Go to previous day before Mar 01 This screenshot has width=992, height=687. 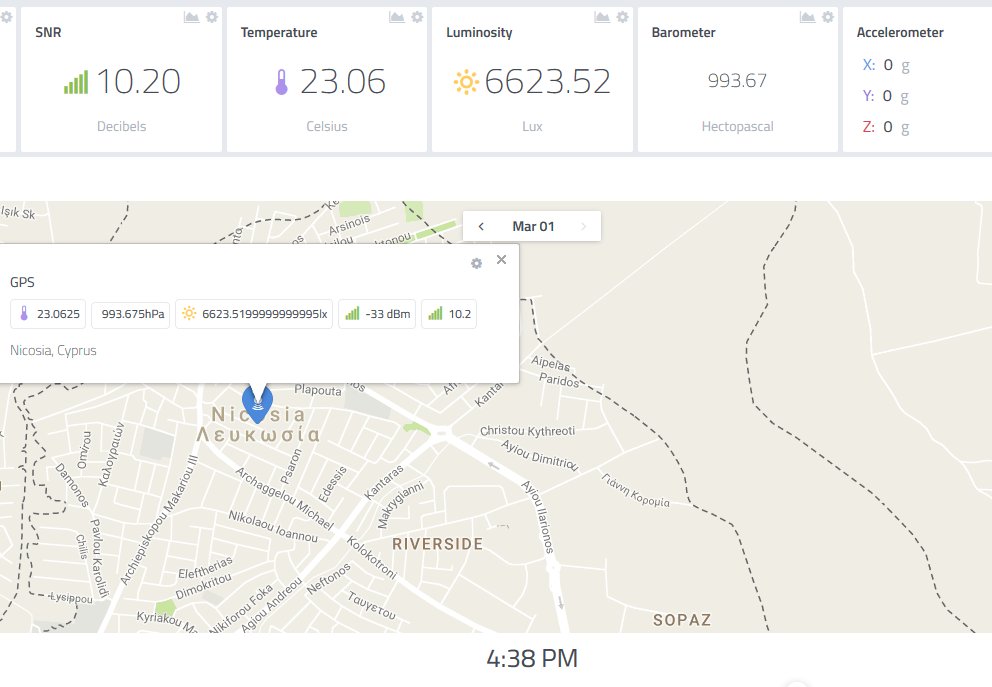(x=481, y=226)
